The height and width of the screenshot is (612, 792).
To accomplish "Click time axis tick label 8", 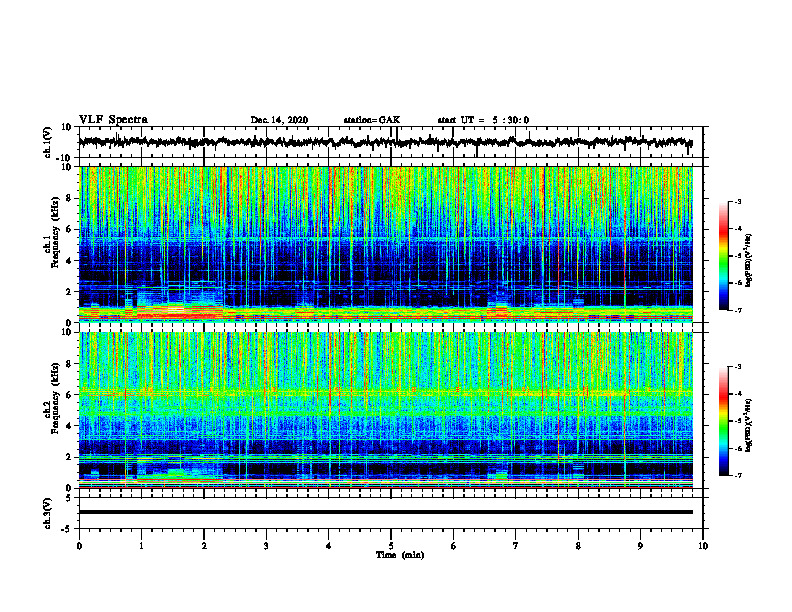I will tap(578, 546).
